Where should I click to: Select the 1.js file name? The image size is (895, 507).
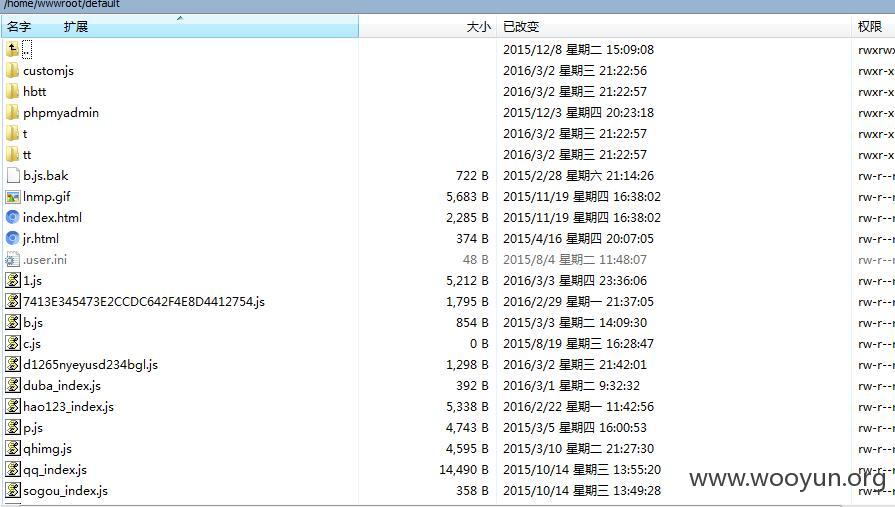(x=33, y=281)
